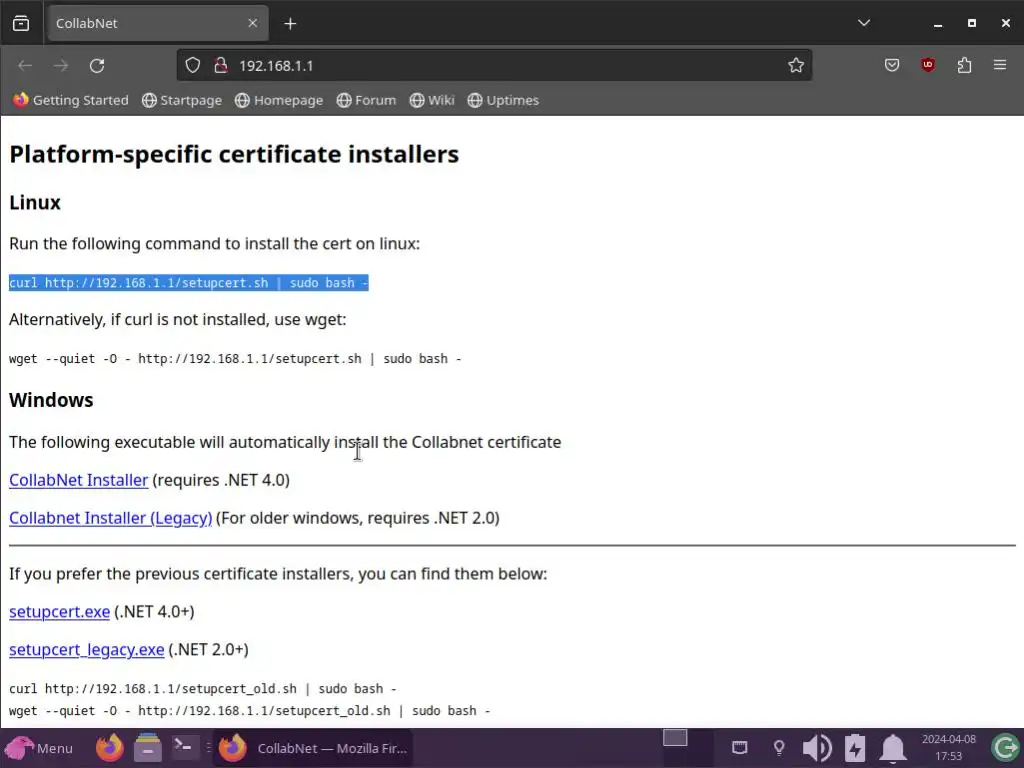Focus the 192.168.1.1 address bar
The width and height of the screenshot is (1024, 768).
click(x=494, y=65)
